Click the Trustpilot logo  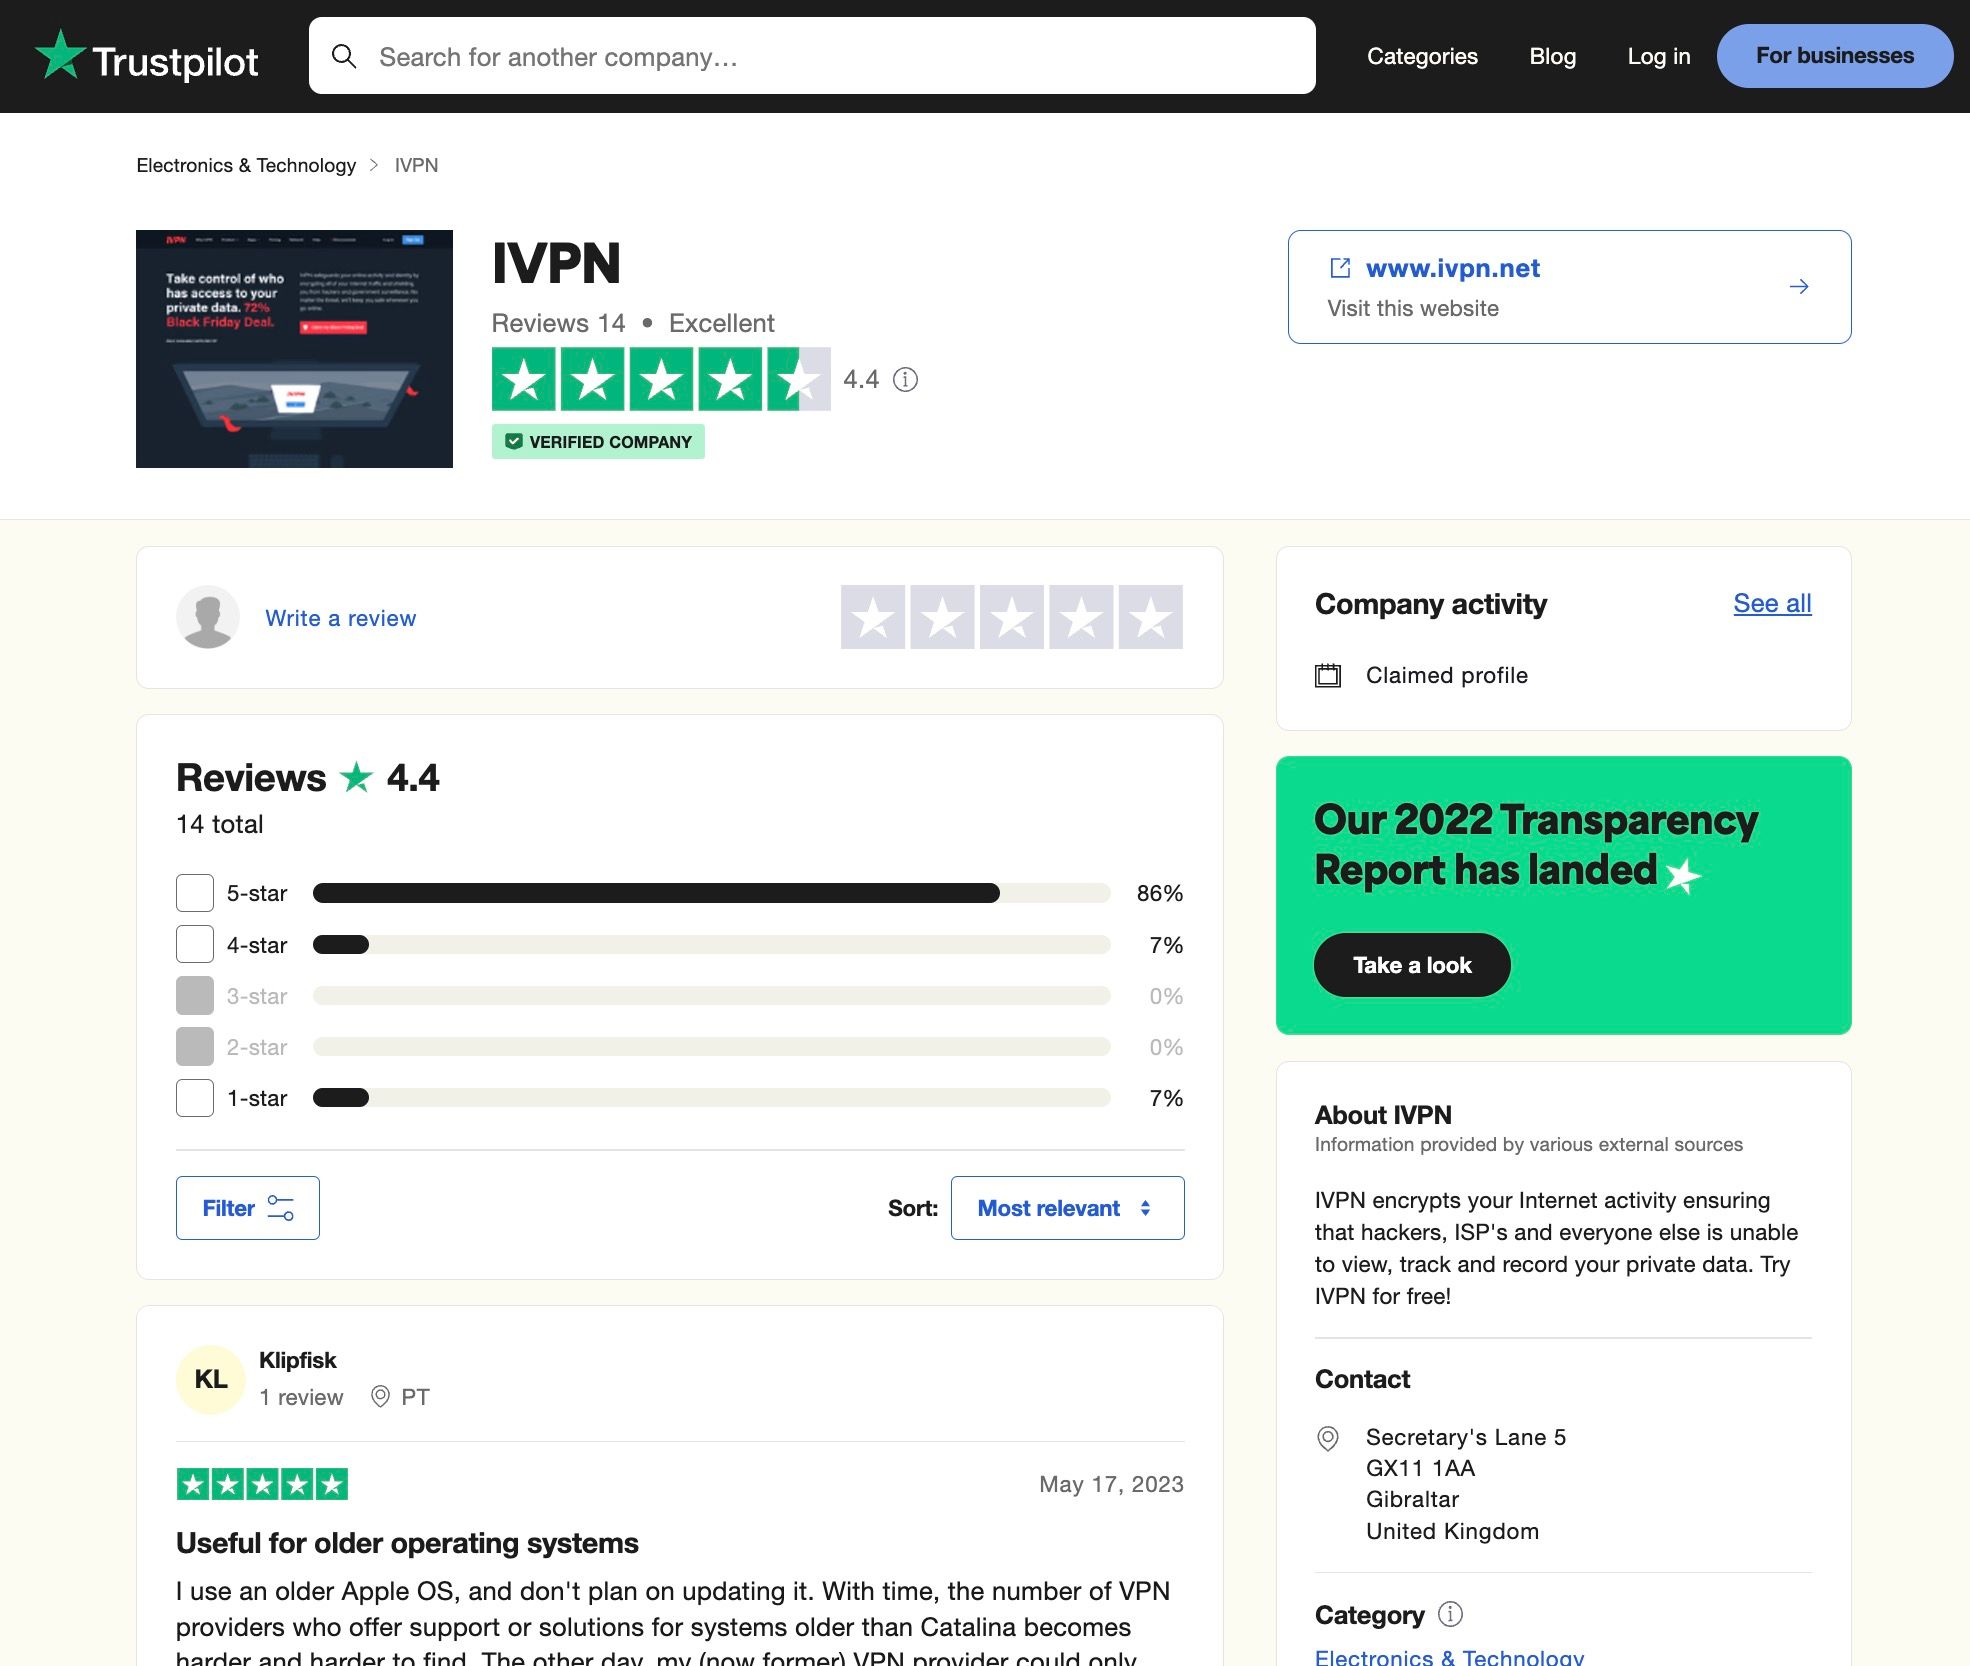(147, 56)
